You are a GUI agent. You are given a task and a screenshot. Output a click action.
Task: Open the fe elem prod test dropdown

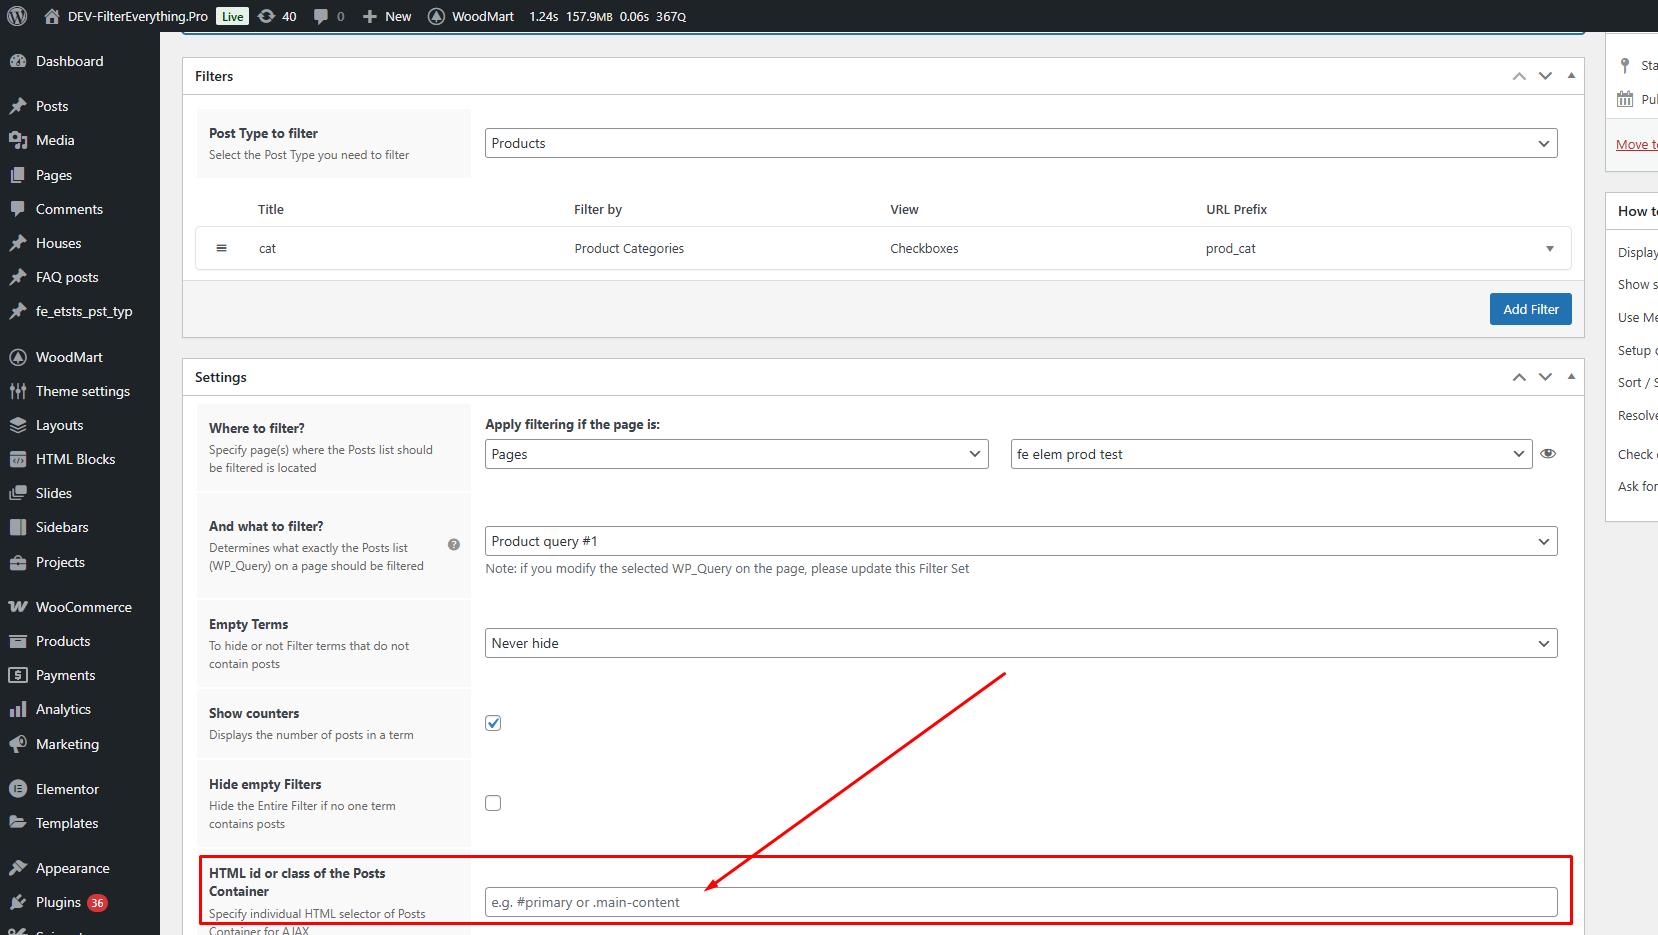click(1271, 454)
